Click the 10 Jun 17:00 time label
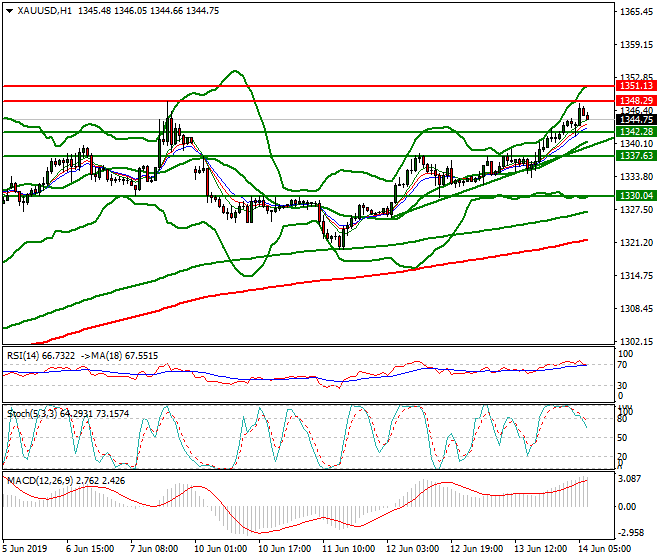This screenshot has width=660, height=560. [285, 549]
